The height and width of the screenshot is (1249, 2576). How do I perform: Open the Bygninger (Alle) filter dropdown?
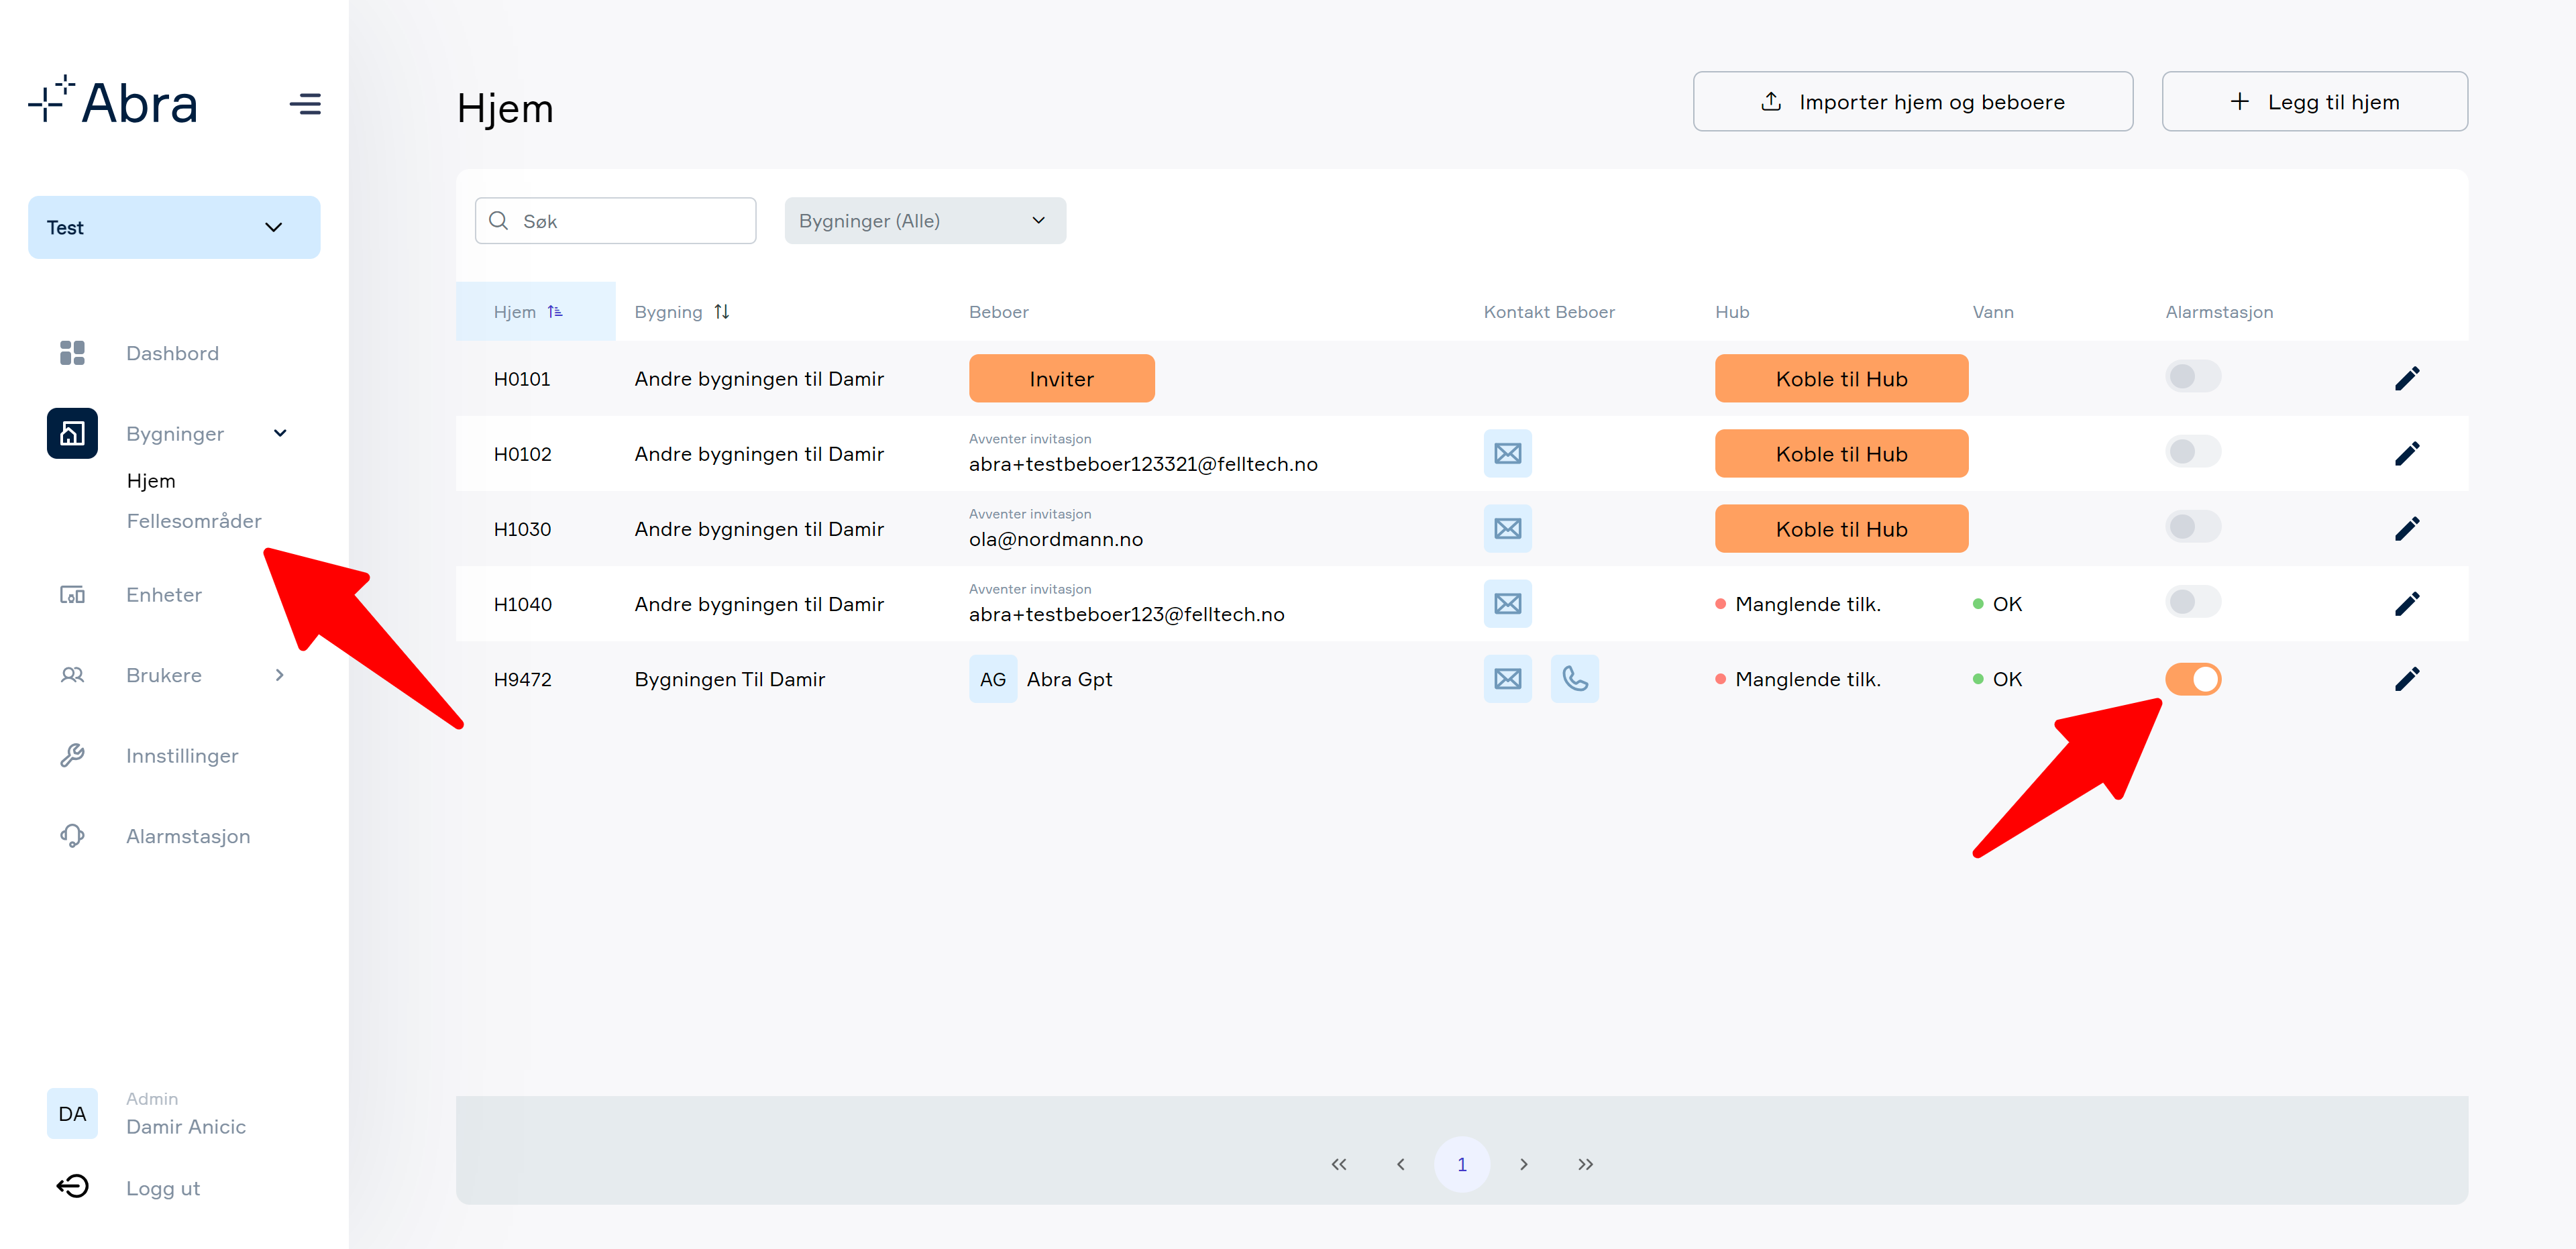click(x=925, y=221)
